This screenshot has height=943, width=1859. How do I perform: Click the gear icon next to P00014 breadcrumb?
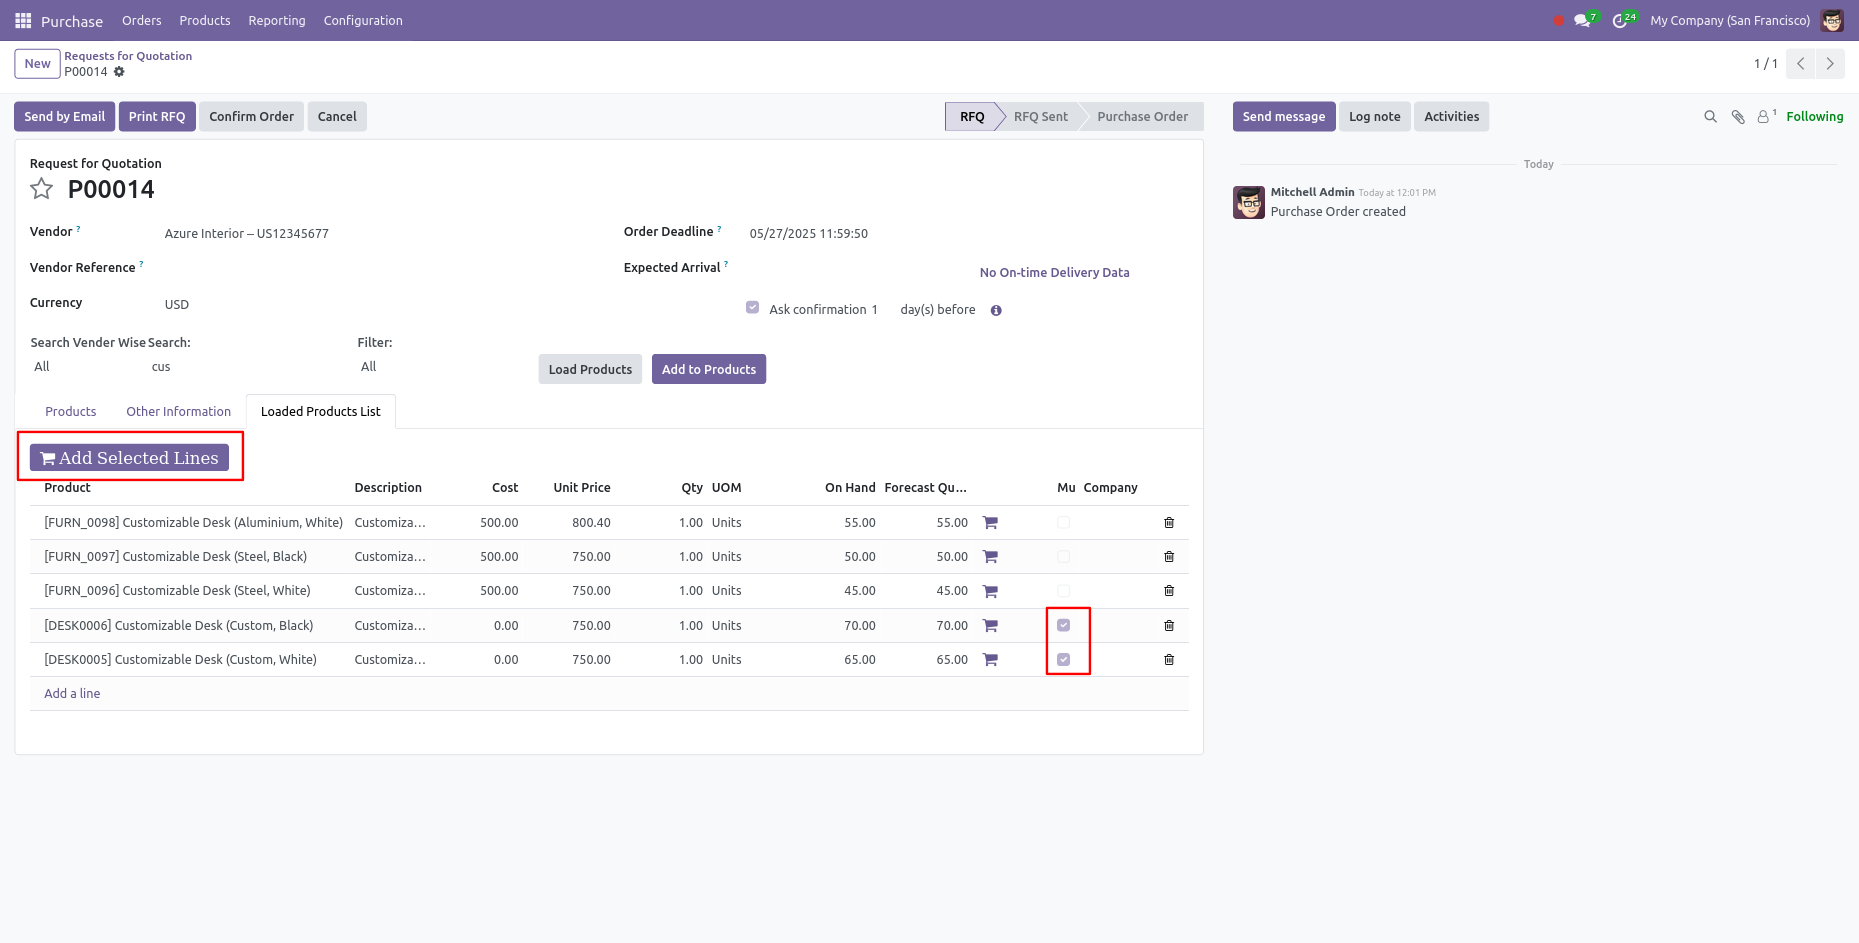(120, 72)
